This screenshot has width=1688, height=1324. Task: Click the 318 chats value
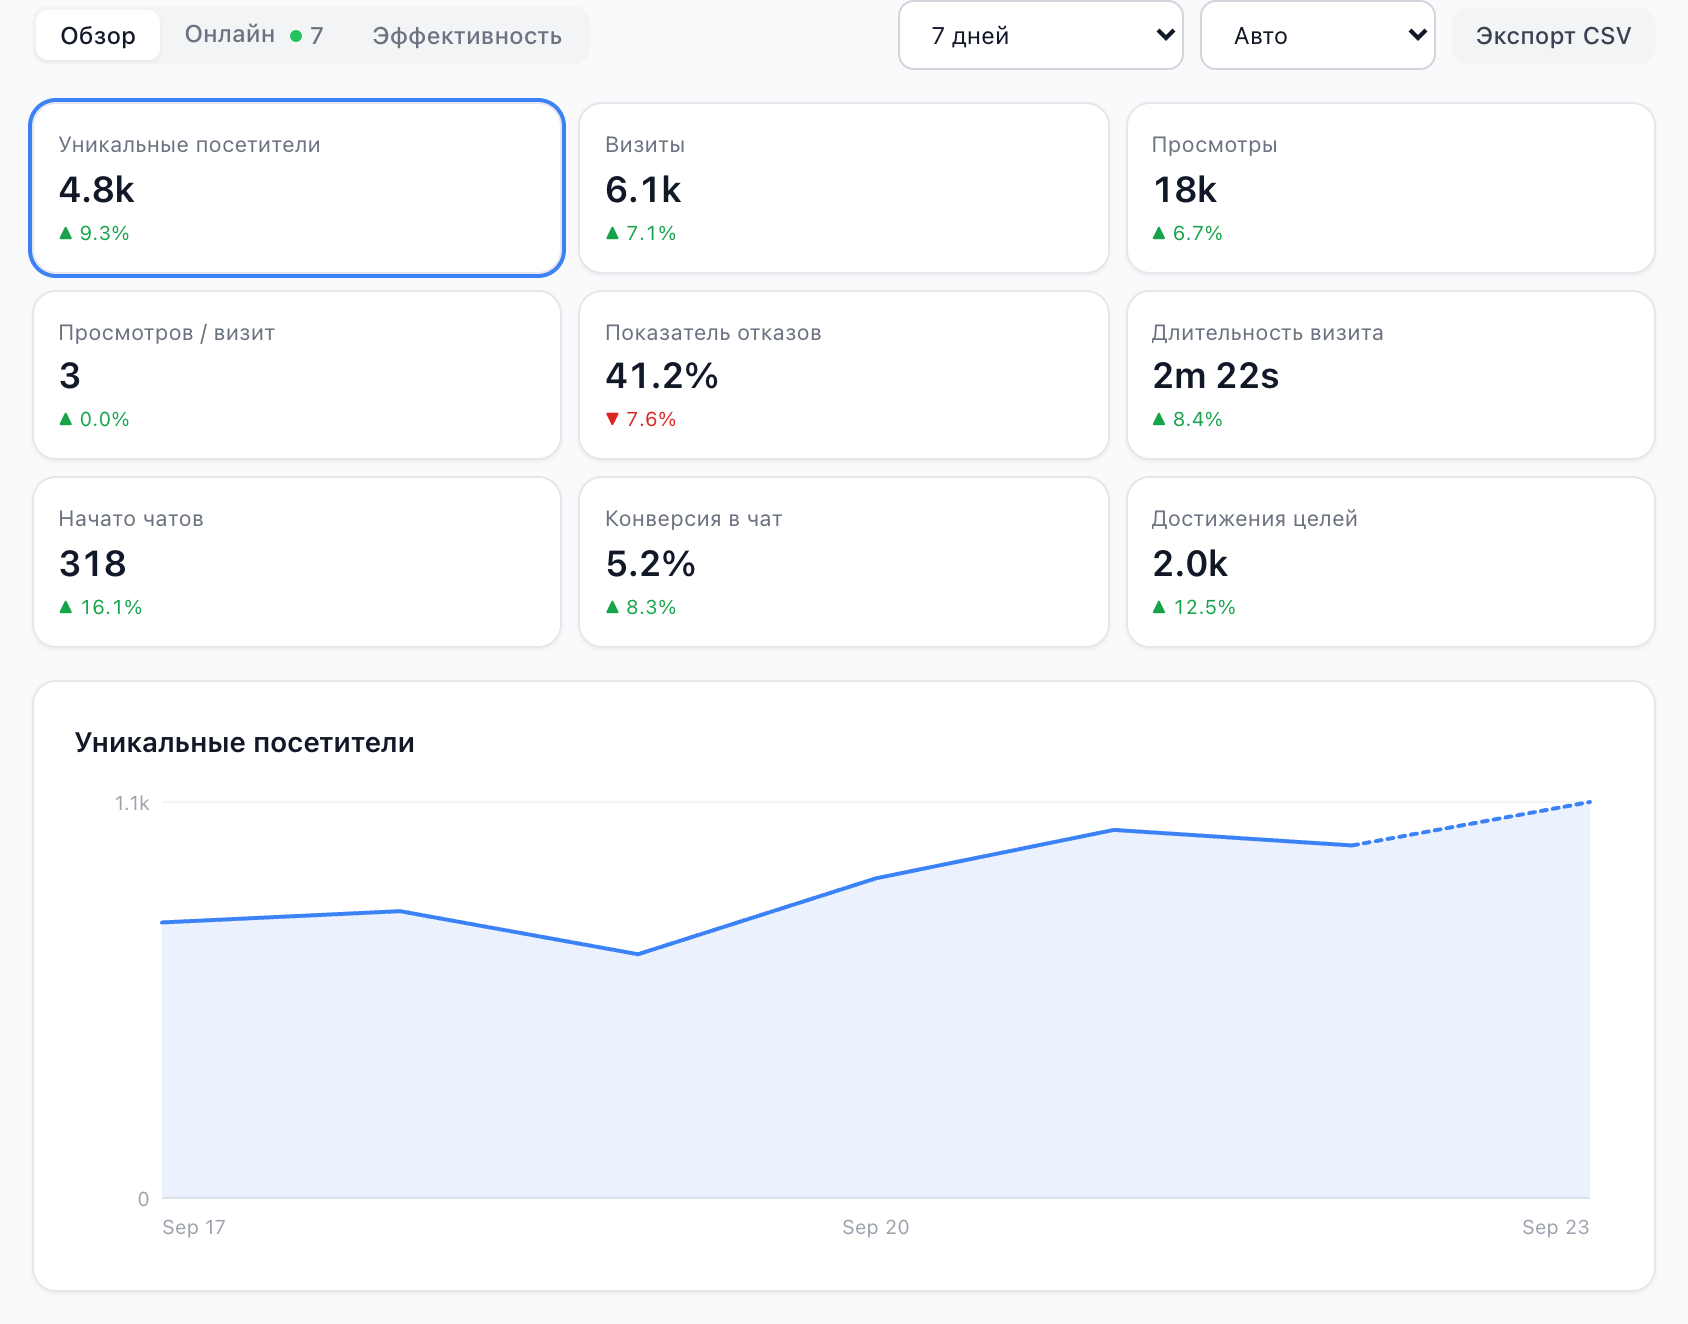click(93, 564)
